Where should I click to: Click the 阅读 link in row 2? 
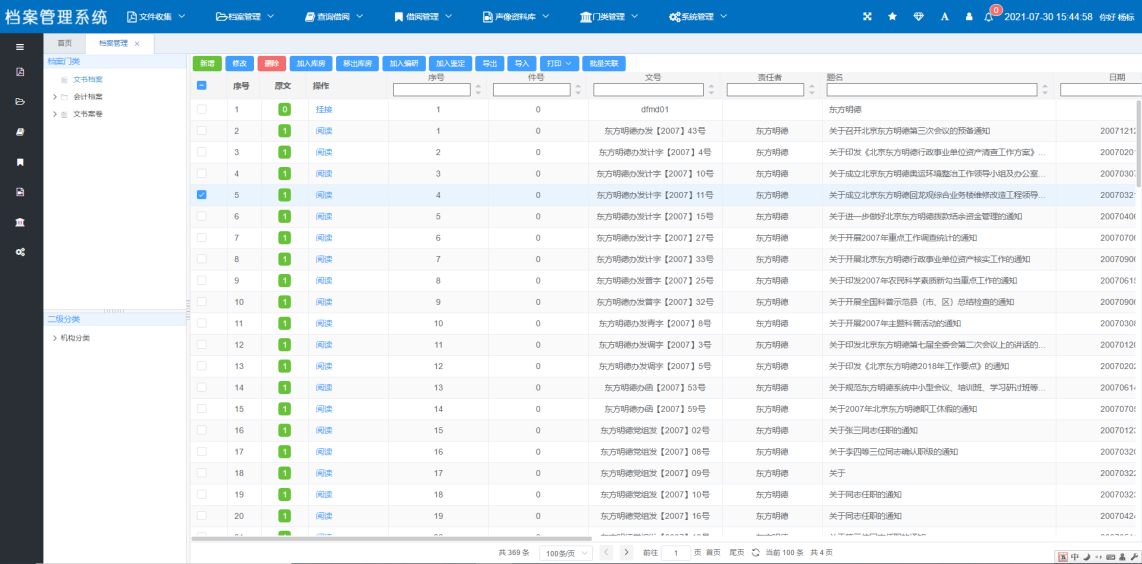click(324, 131)
